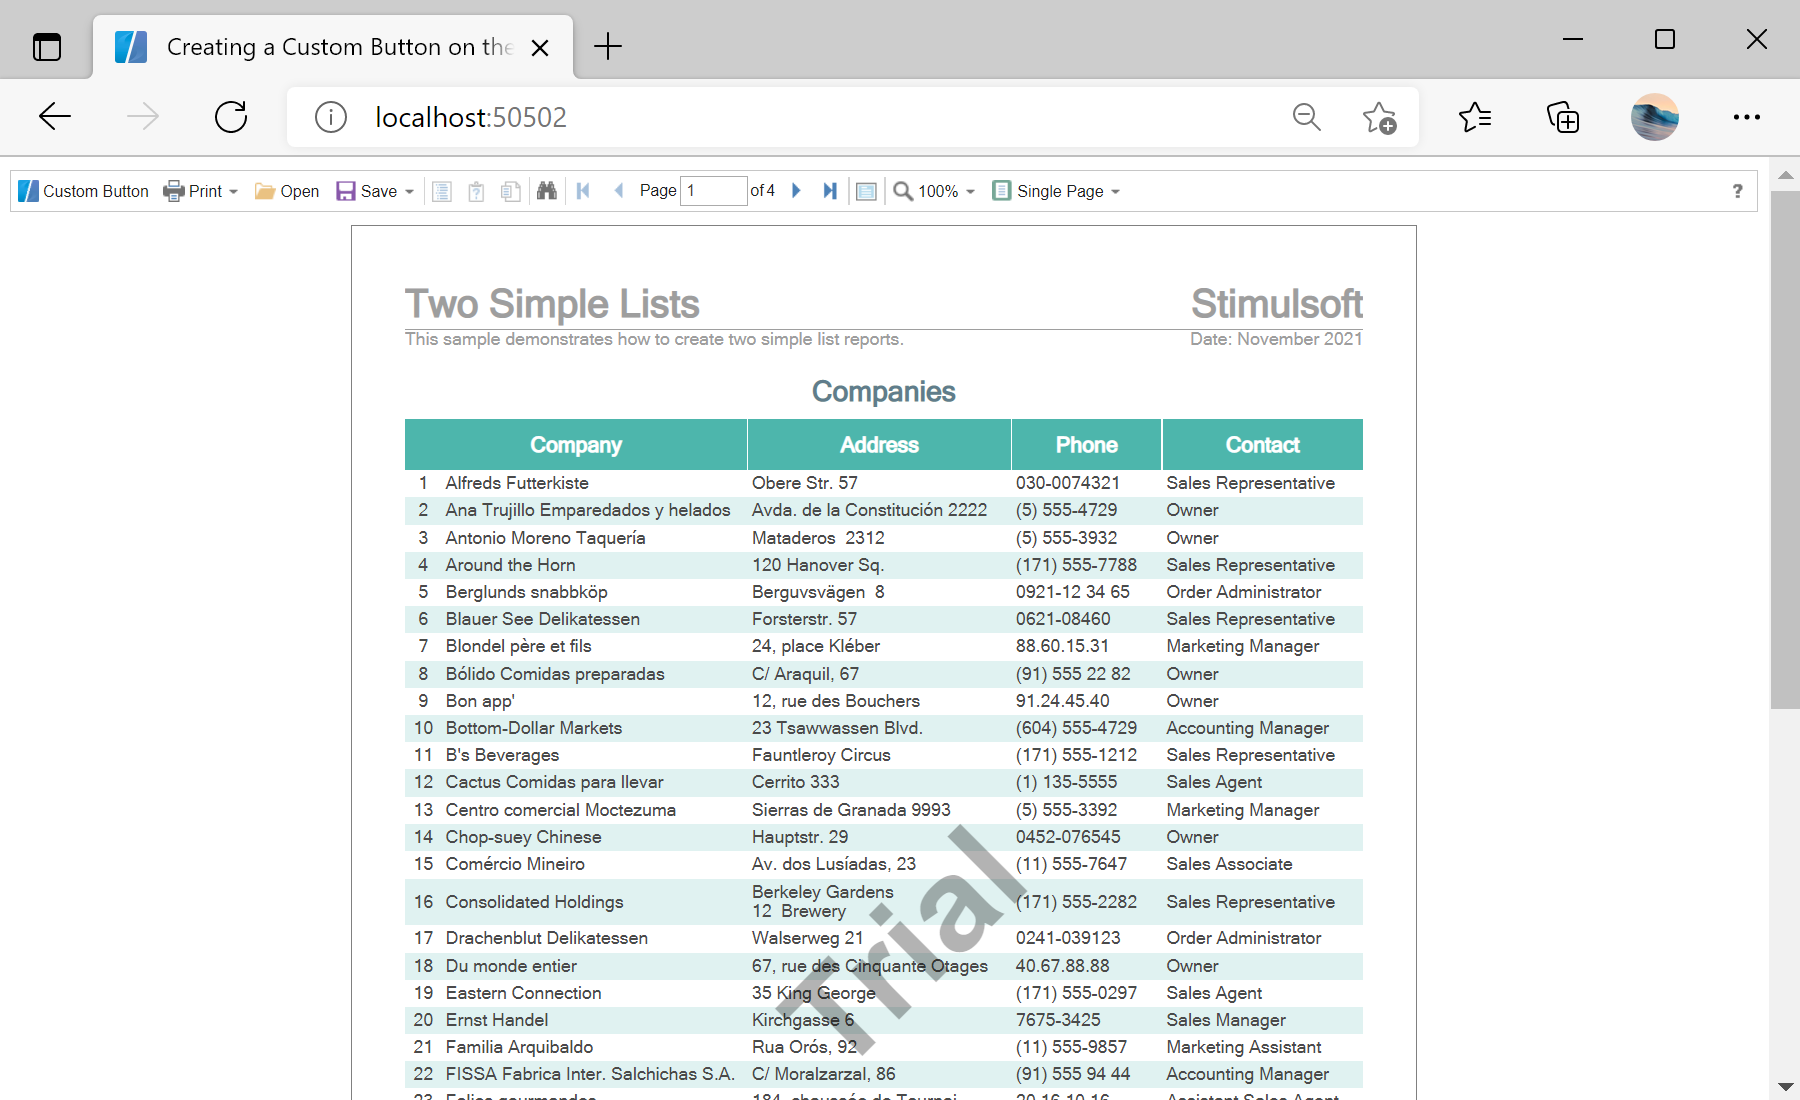Jump to the last page arrow
The width and height of the screenshot is (1800, 1100).
[x=830, y=191]
